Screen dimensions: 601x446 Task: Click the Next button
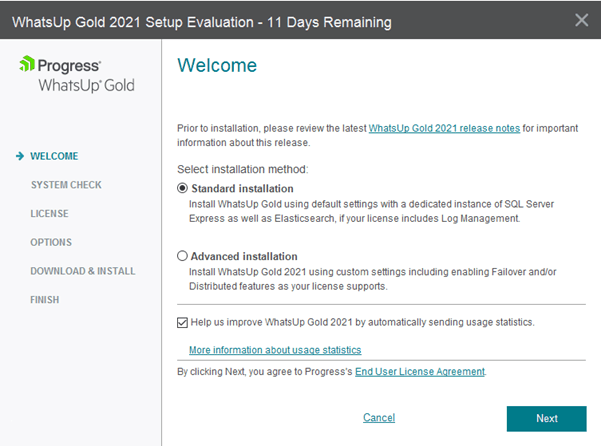pyautogui.click(x=547, y=418)
